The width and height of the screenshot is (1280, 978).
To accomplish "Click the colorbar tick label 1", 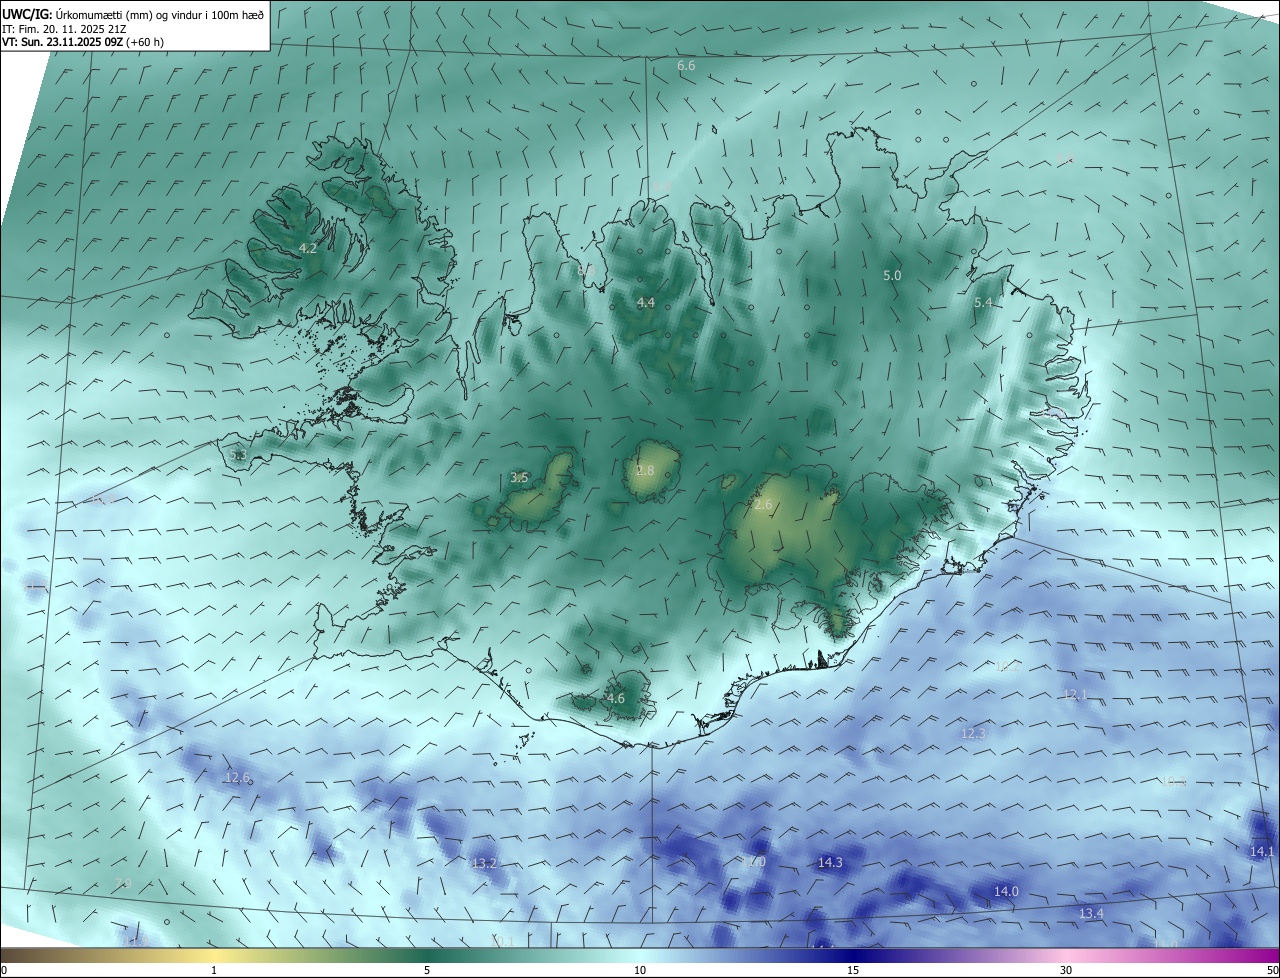I will click(x=214, y=970).
